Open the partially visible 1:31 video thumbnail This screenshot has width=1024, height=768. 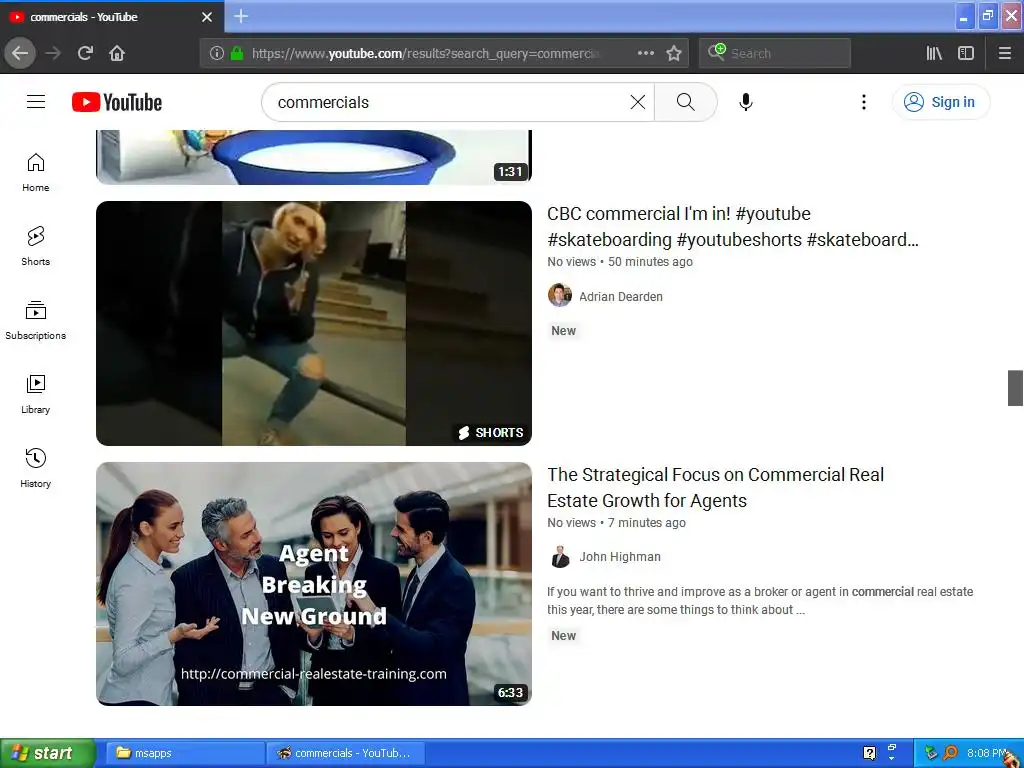point(314,157)
